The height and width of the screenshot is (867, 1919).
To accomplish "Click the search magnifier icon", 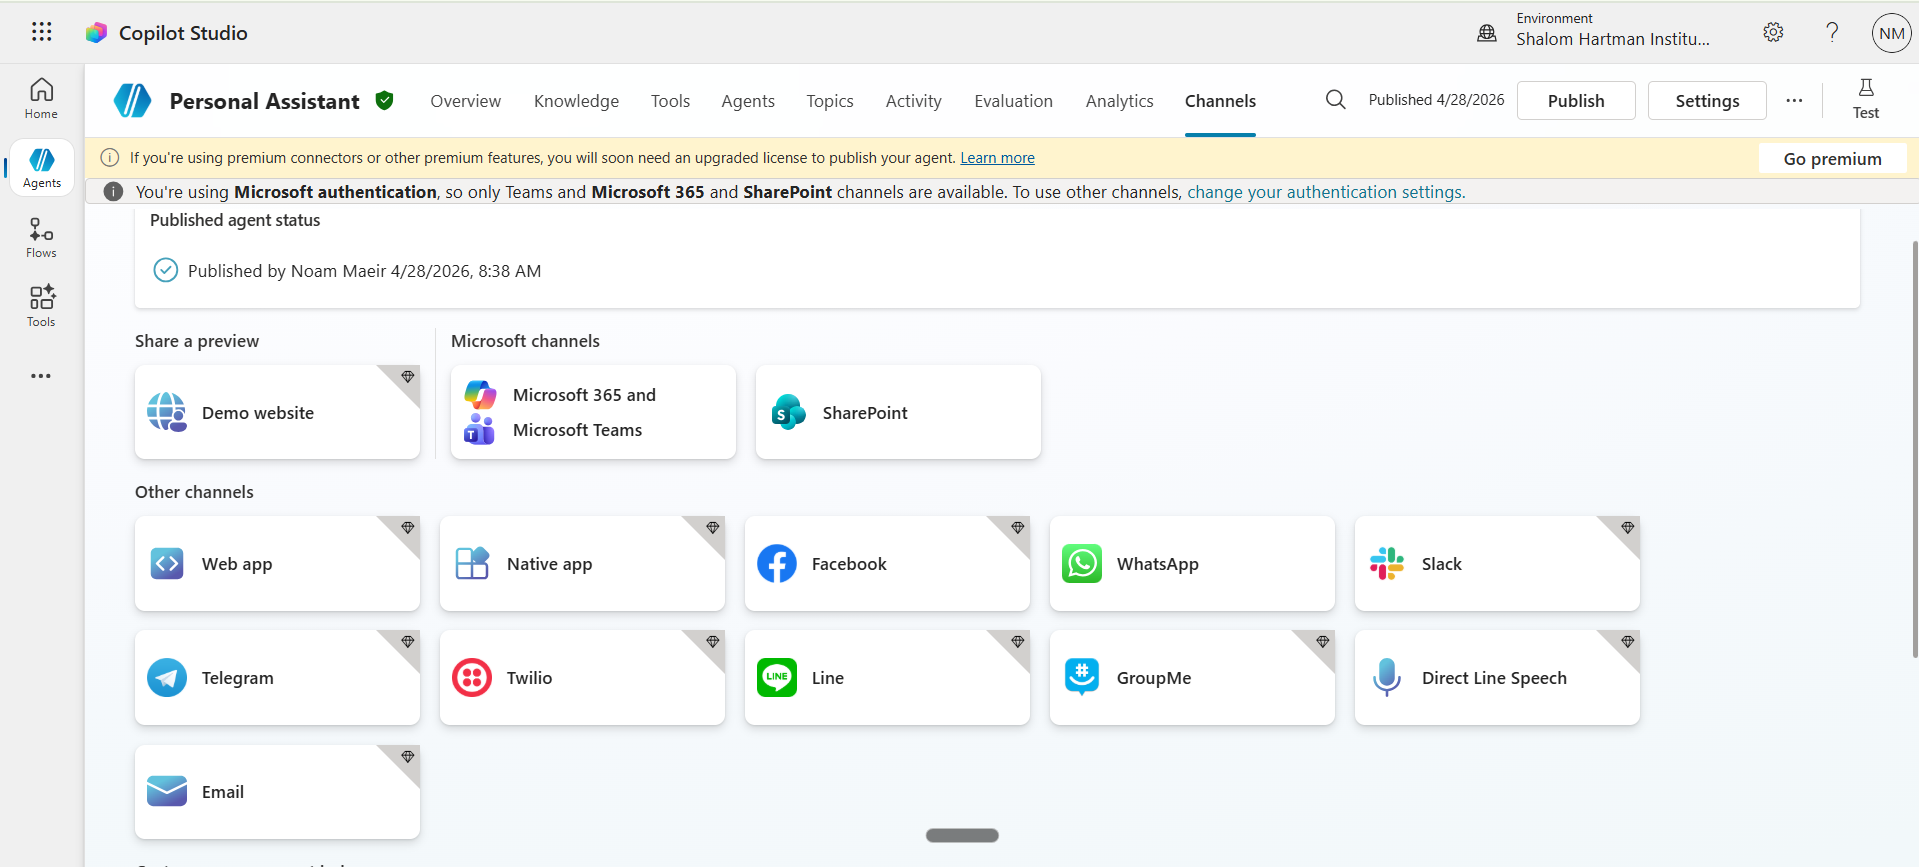I will (1335, 100).
